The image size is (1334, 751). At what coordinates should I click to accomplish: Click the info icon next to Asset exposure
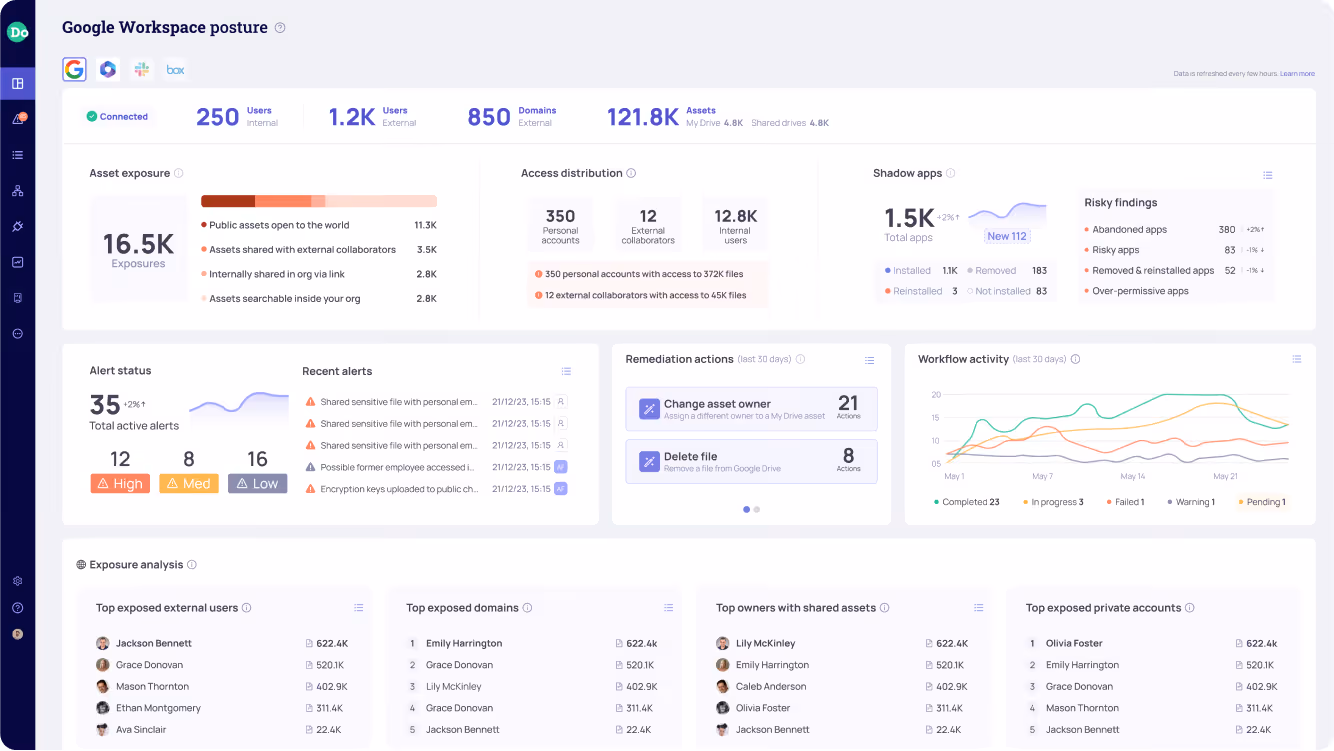tap(179, 173)
